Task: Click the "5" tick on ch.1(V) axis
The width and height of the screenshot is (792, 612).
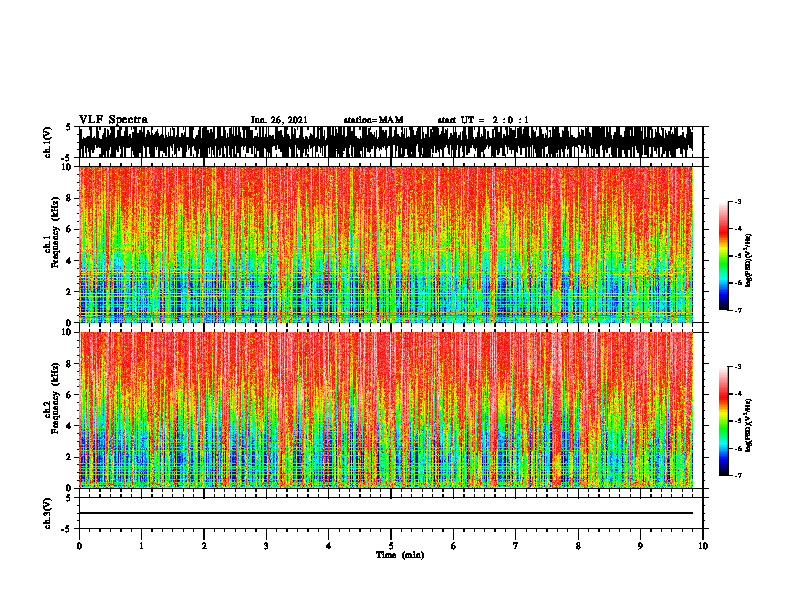Action: [69, 128]
